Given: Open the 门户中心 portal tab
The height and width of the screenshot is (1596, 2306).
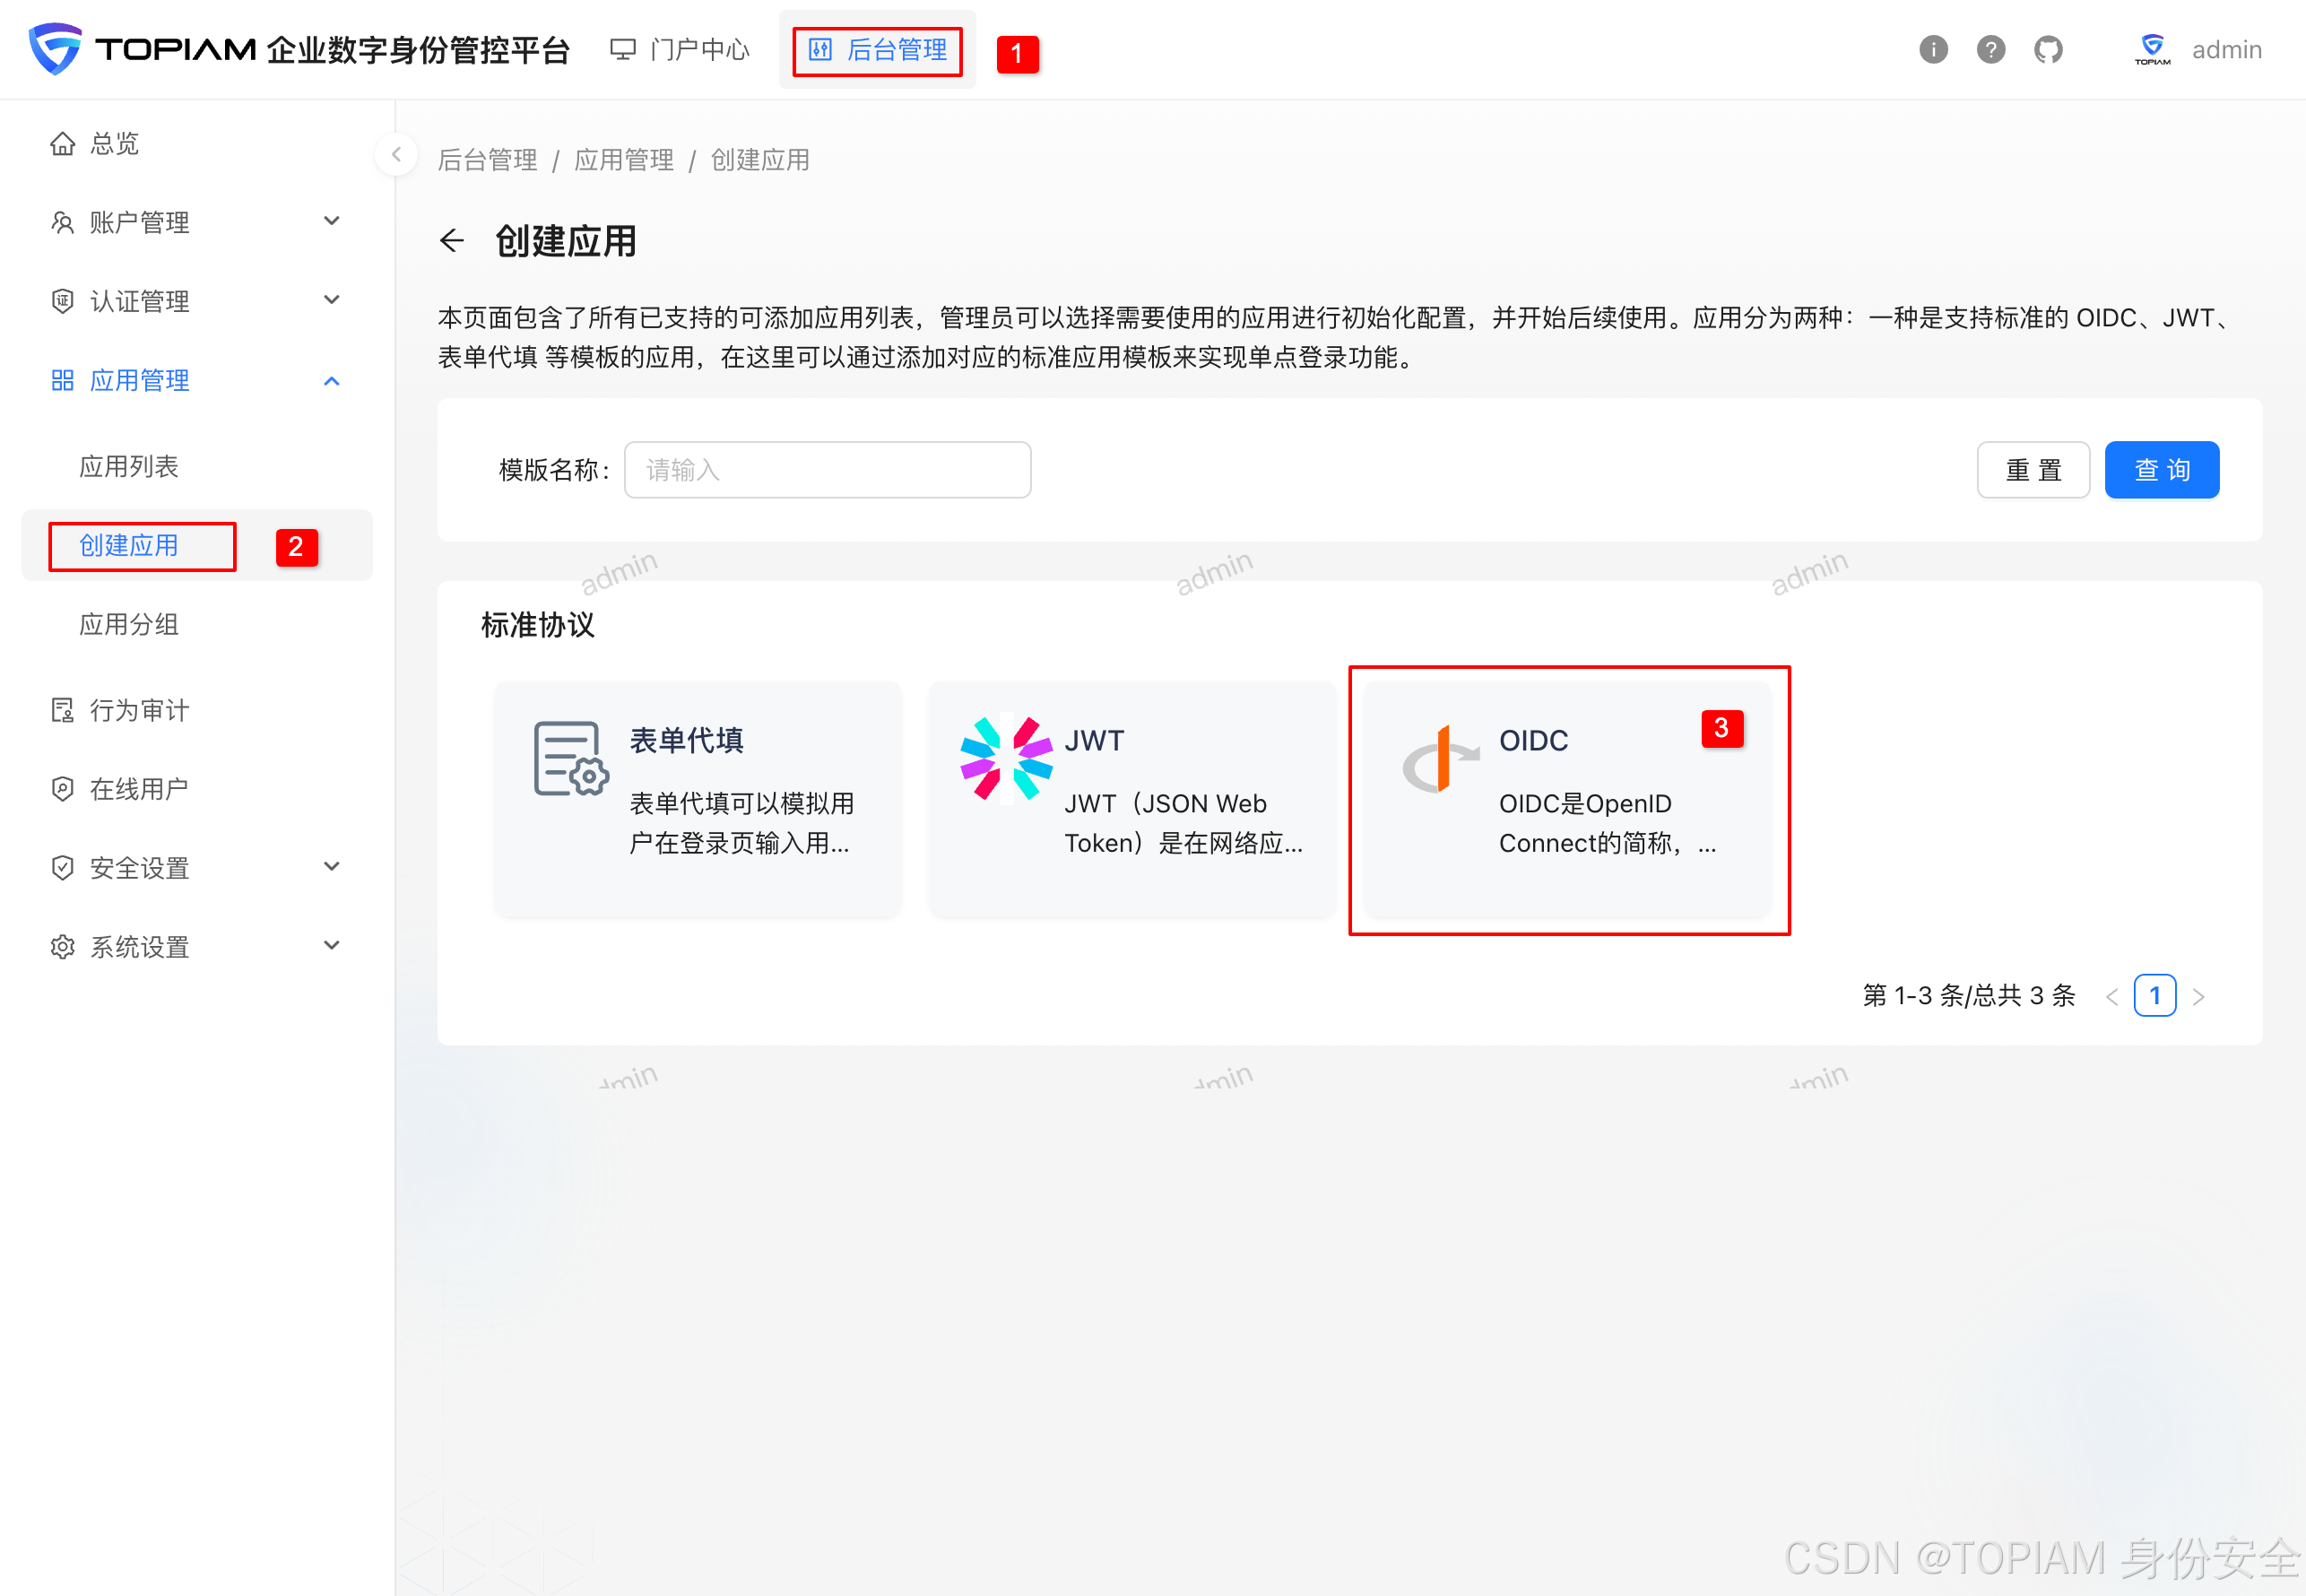Looking at the screenshot, I should [x=680, y=49].
